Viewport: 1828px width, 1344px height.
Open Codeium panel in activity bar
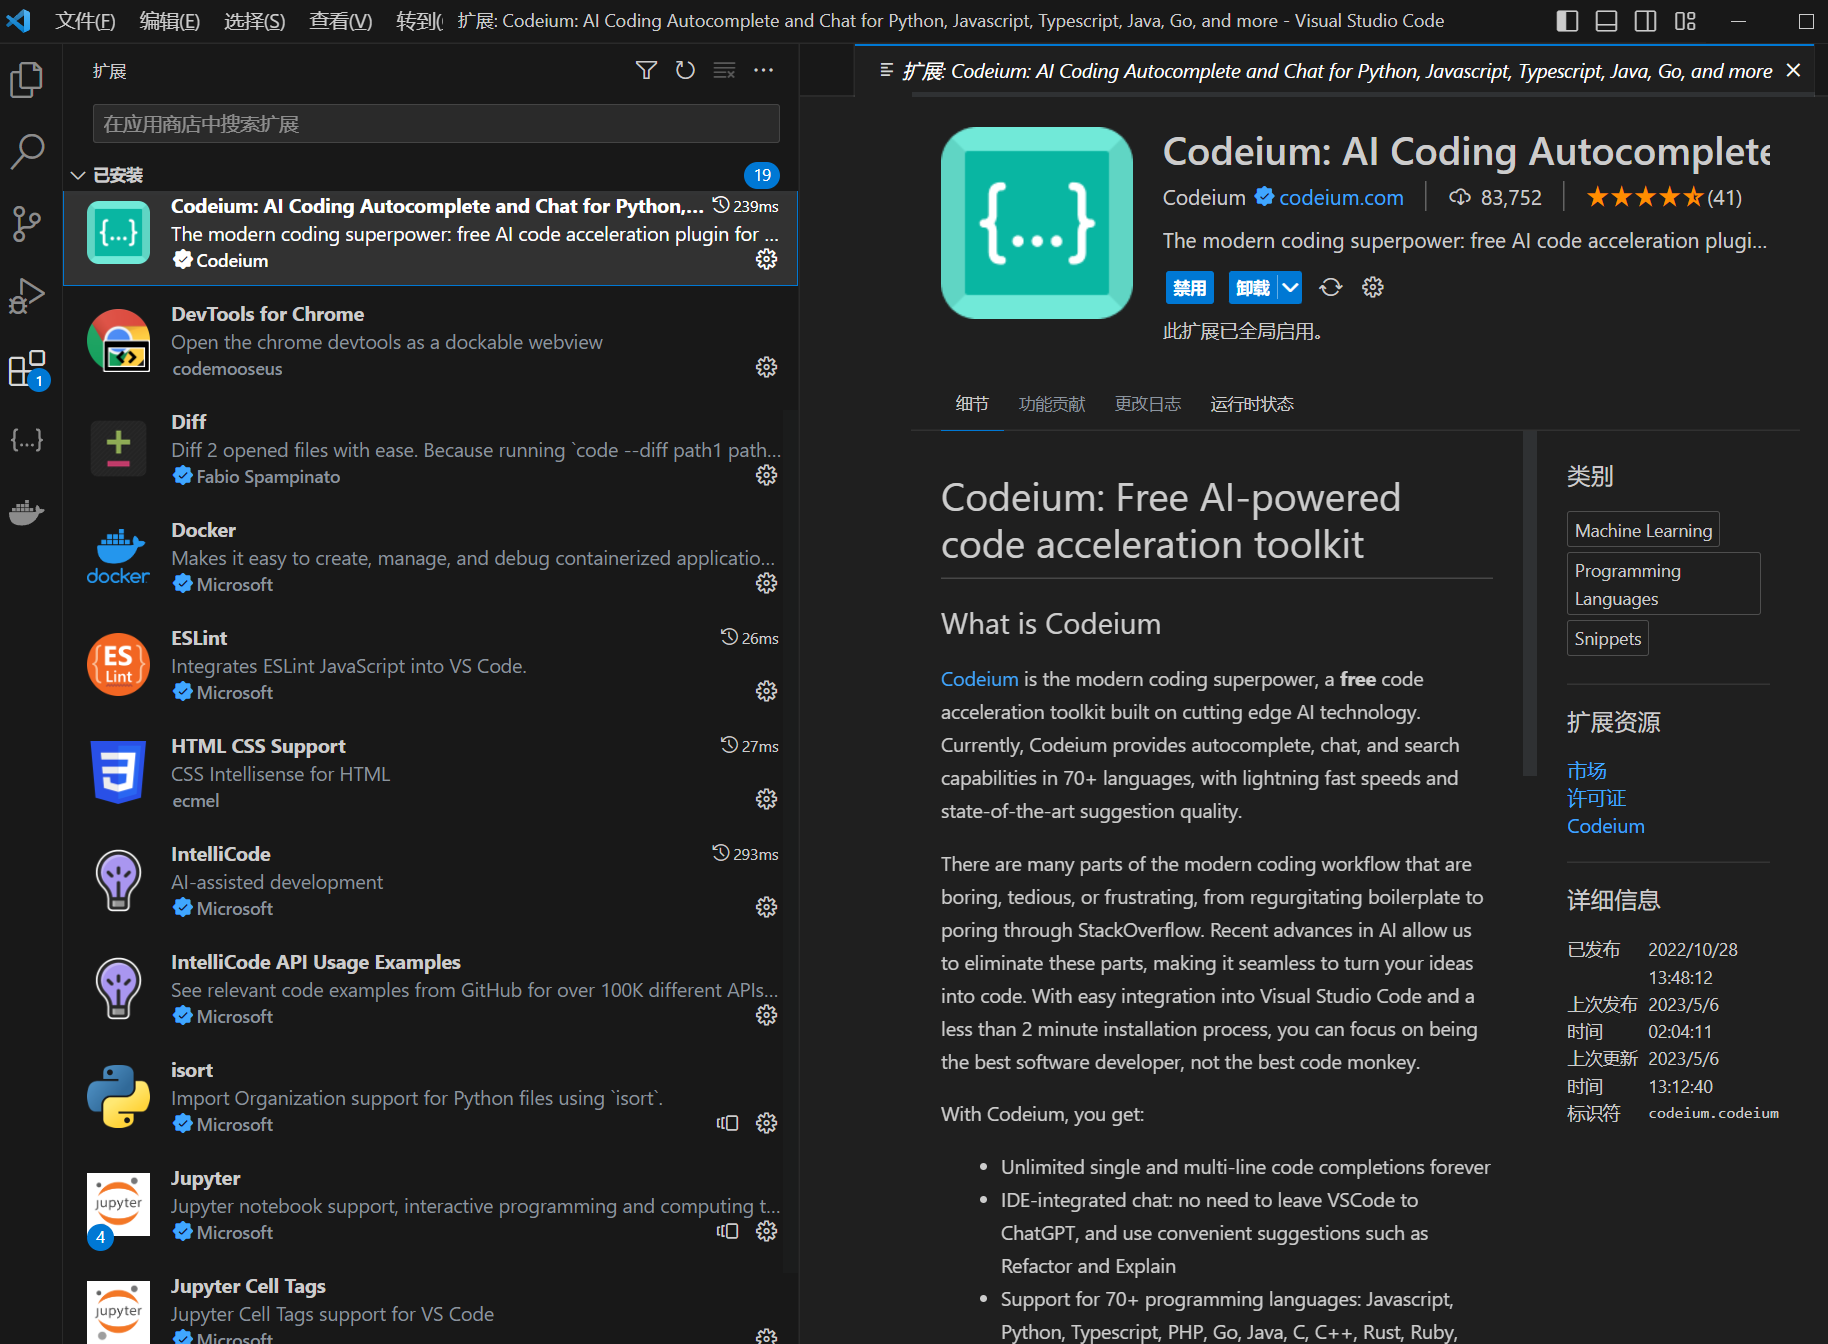(x=27, y=440)
